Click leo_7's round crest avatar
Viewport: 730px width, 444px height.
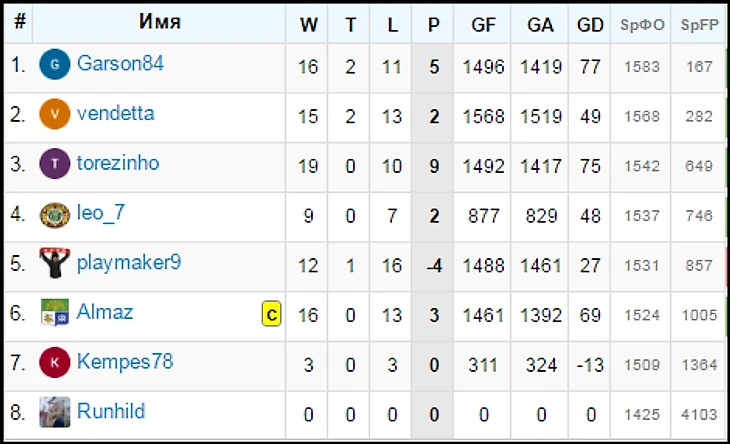click(x=55, y=214)
